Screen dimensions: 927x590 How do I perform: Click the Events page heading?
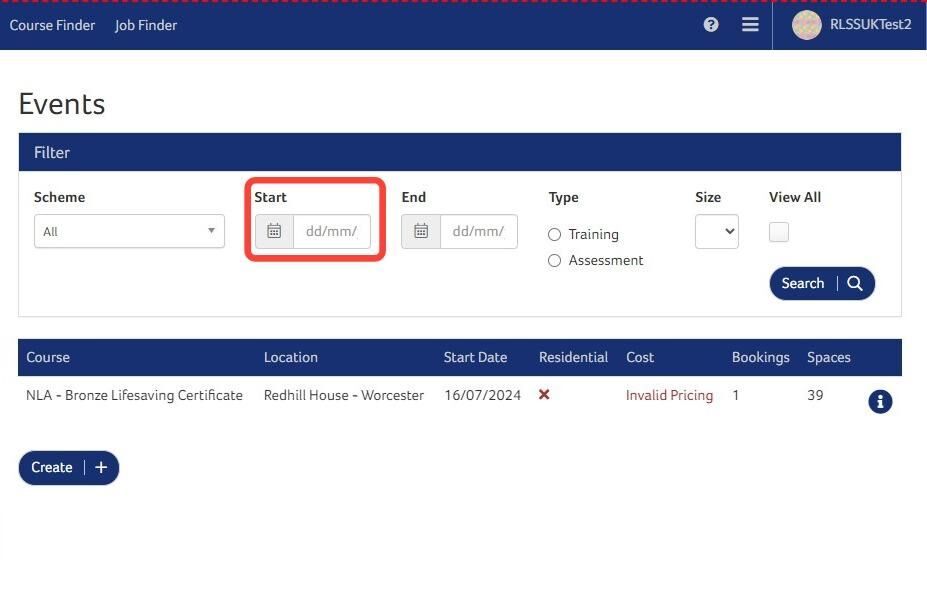click(x=62, y=104)
